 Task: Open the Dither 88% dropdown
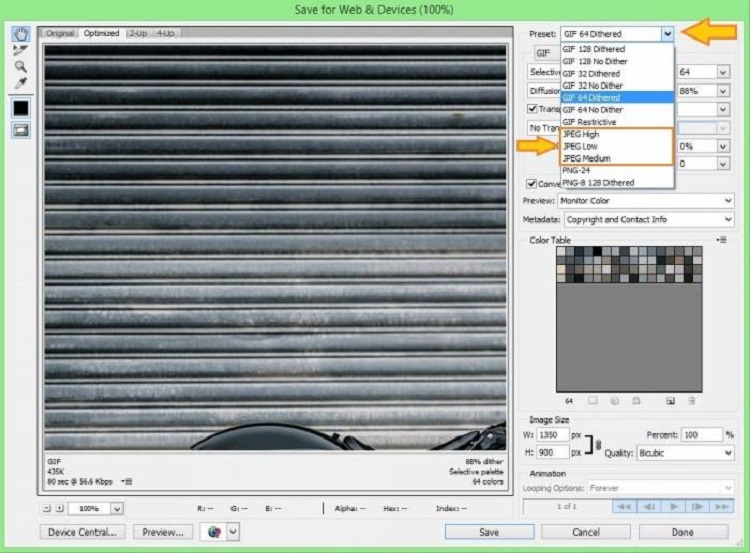tap(723, 91)
